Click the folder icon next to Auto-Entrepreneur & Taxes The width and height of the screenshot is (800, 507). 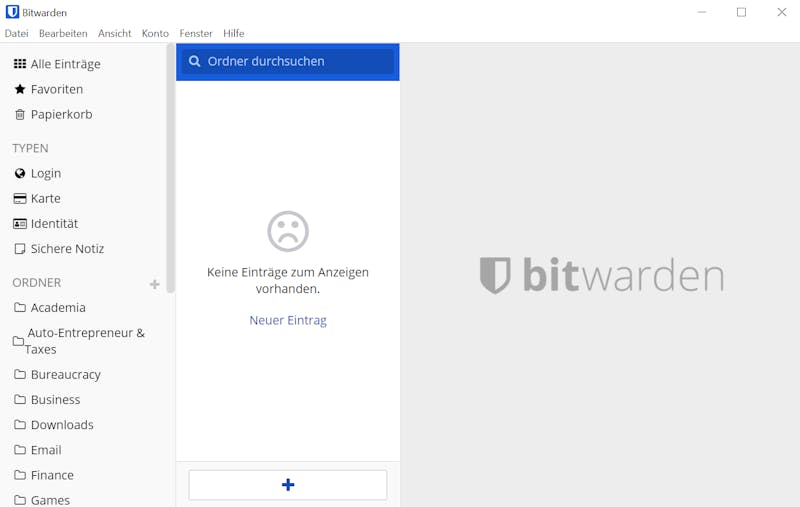(x=18, y=341)
